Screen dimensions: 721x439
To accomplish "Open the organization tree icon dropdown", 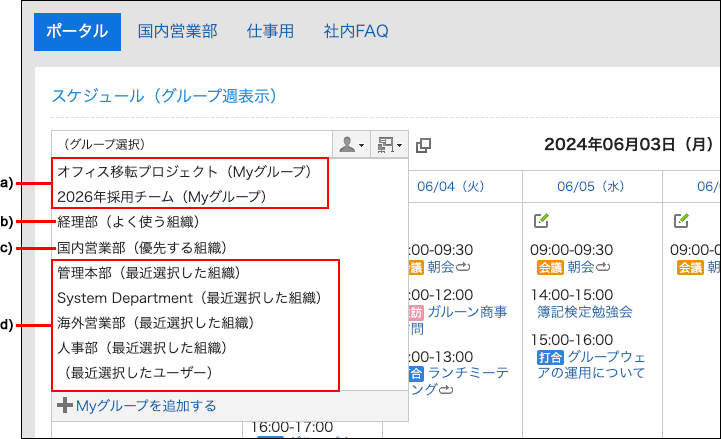I will click(389, 145).
